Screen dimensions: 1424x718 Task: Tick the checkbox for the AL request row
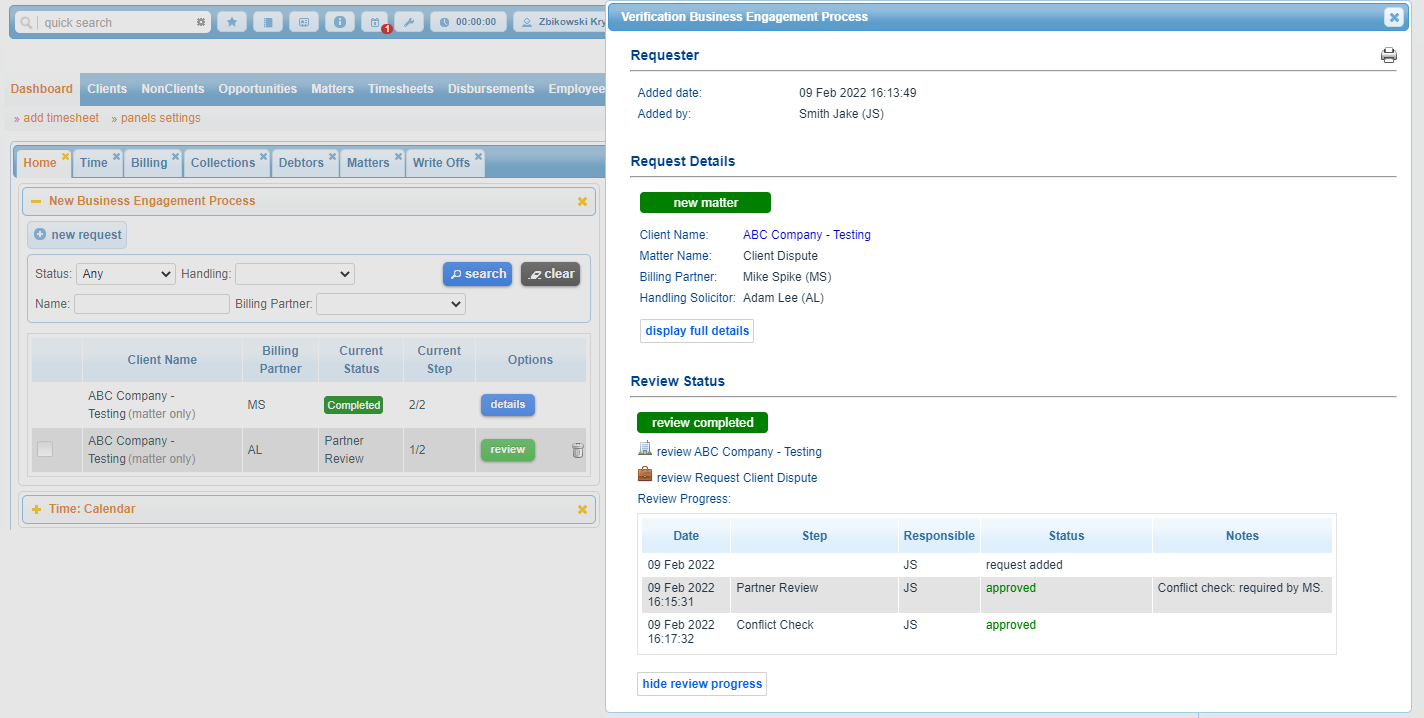tap(45, 450)
